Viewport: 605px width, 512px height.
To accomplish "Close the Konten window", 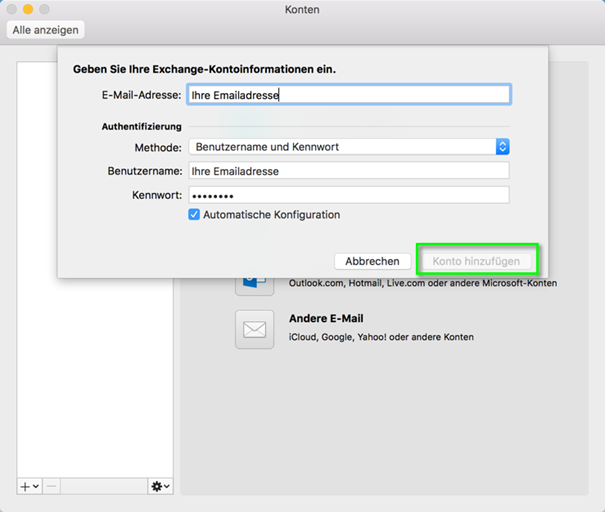I will 11,9.
